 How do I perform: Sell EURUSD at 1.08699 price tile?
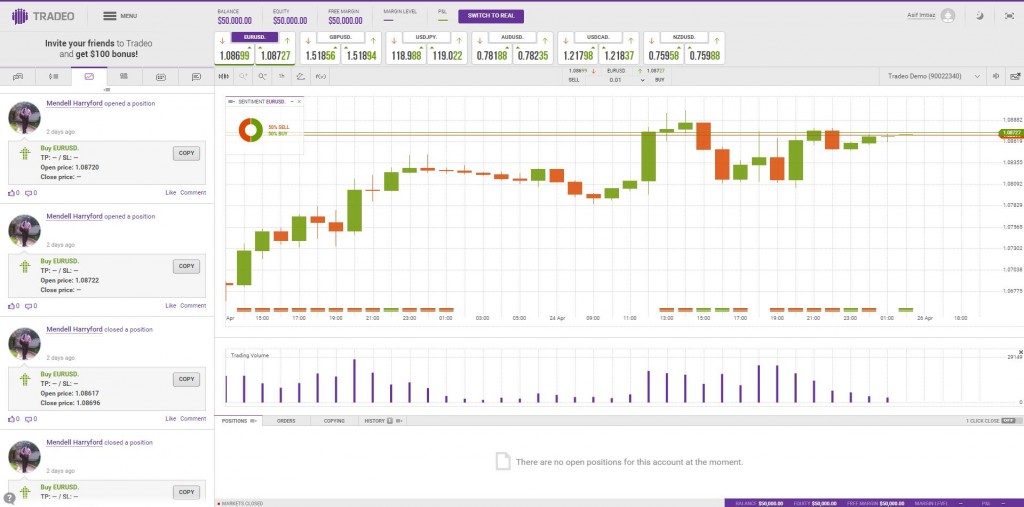234,56
